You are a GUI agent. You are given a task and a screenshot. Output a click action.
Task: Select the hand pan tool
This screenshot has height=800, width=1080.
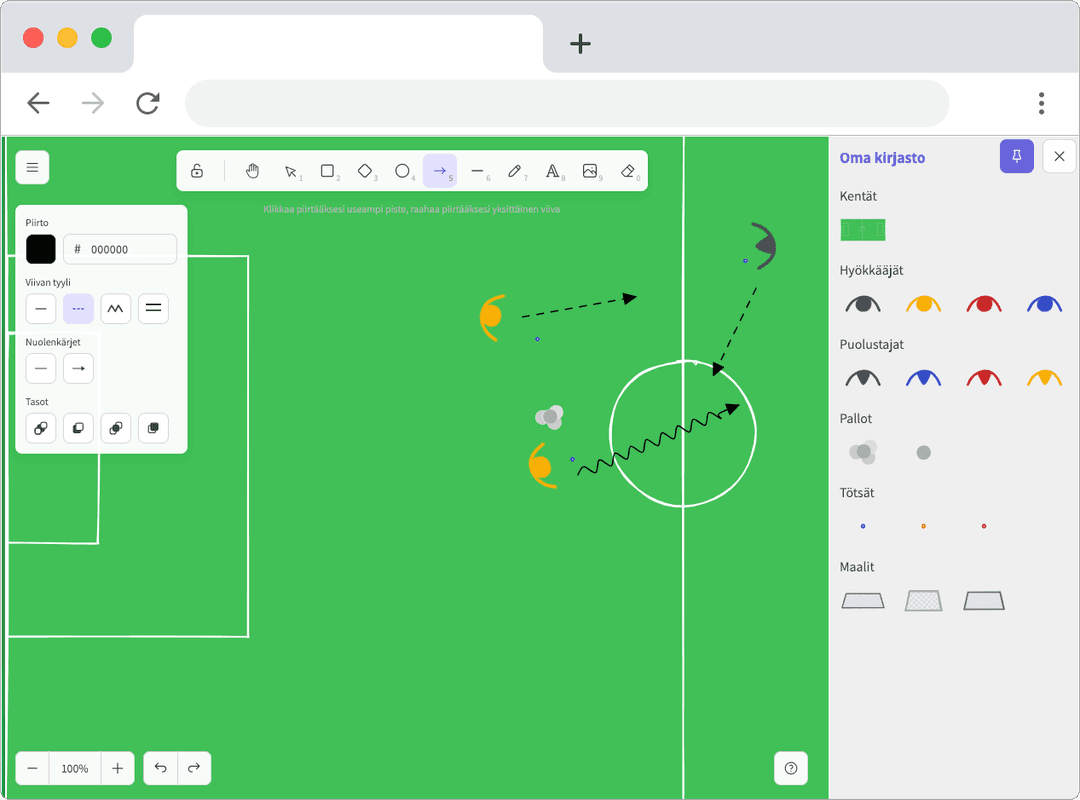[252, 171]
